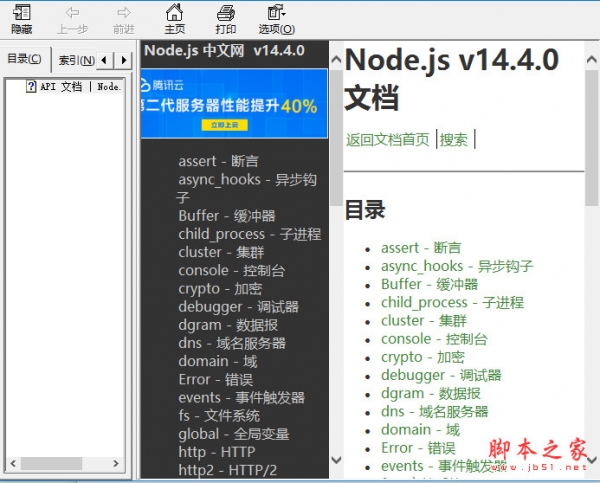Click the Back (上一步) toolbar arrow
Viewport: 600px width, 483px height.
[x=72, y=19]
